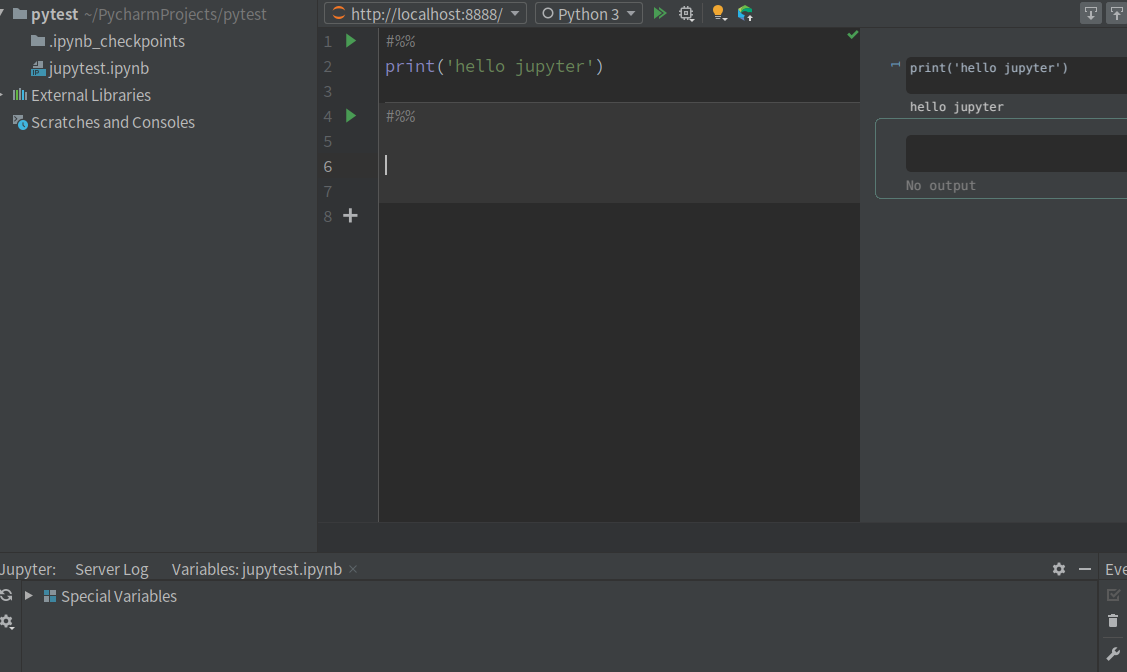Click the move cell up icon
1127x672 pixels.
(x=1117, y=13)
